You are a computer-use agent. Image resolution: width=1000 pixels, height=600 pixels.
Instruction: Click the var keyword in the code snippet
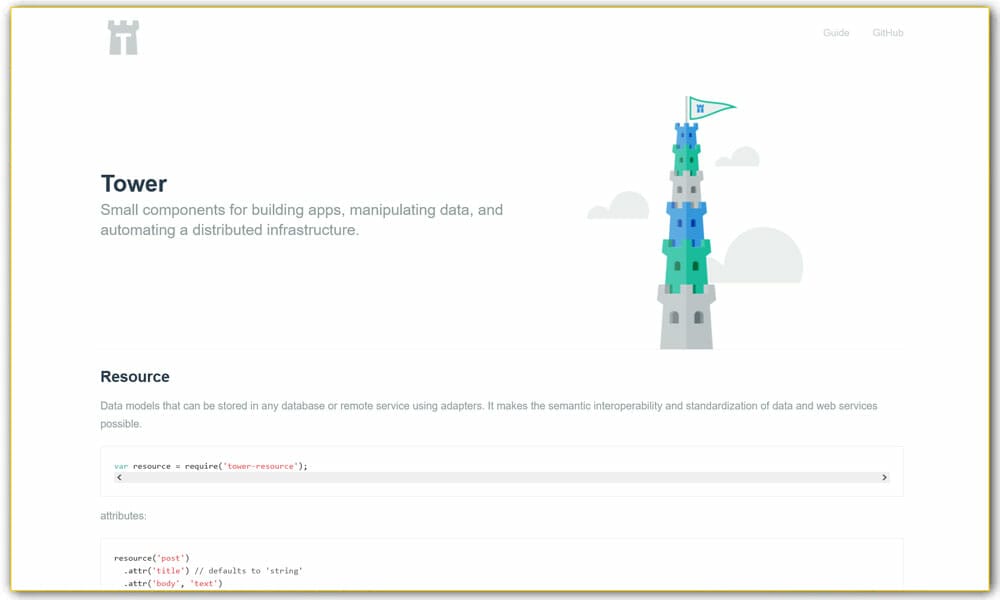pos(120,466)
